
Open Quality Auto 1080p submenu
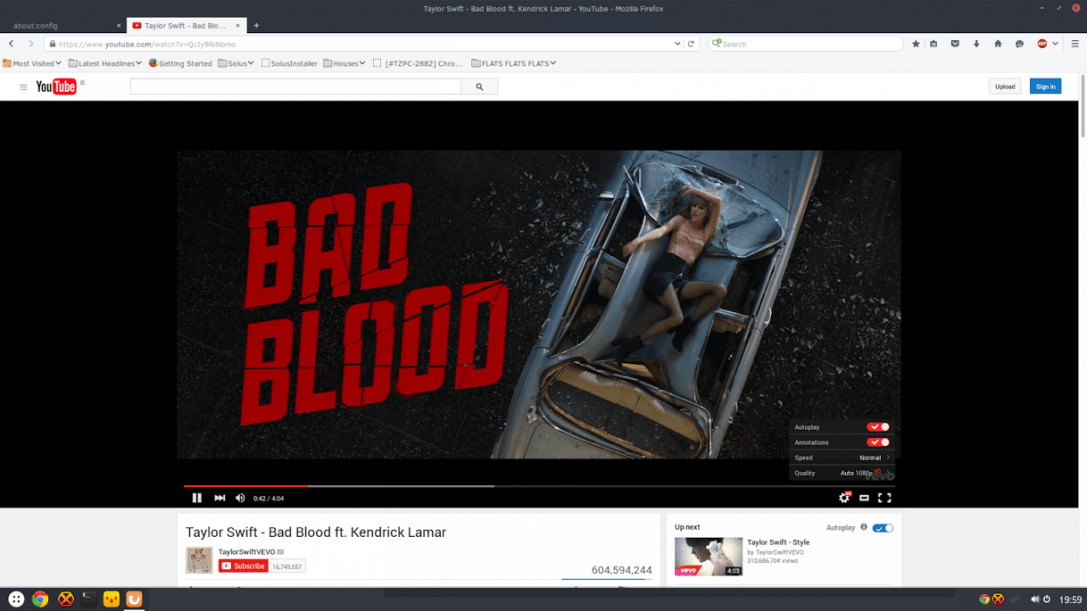842,473
